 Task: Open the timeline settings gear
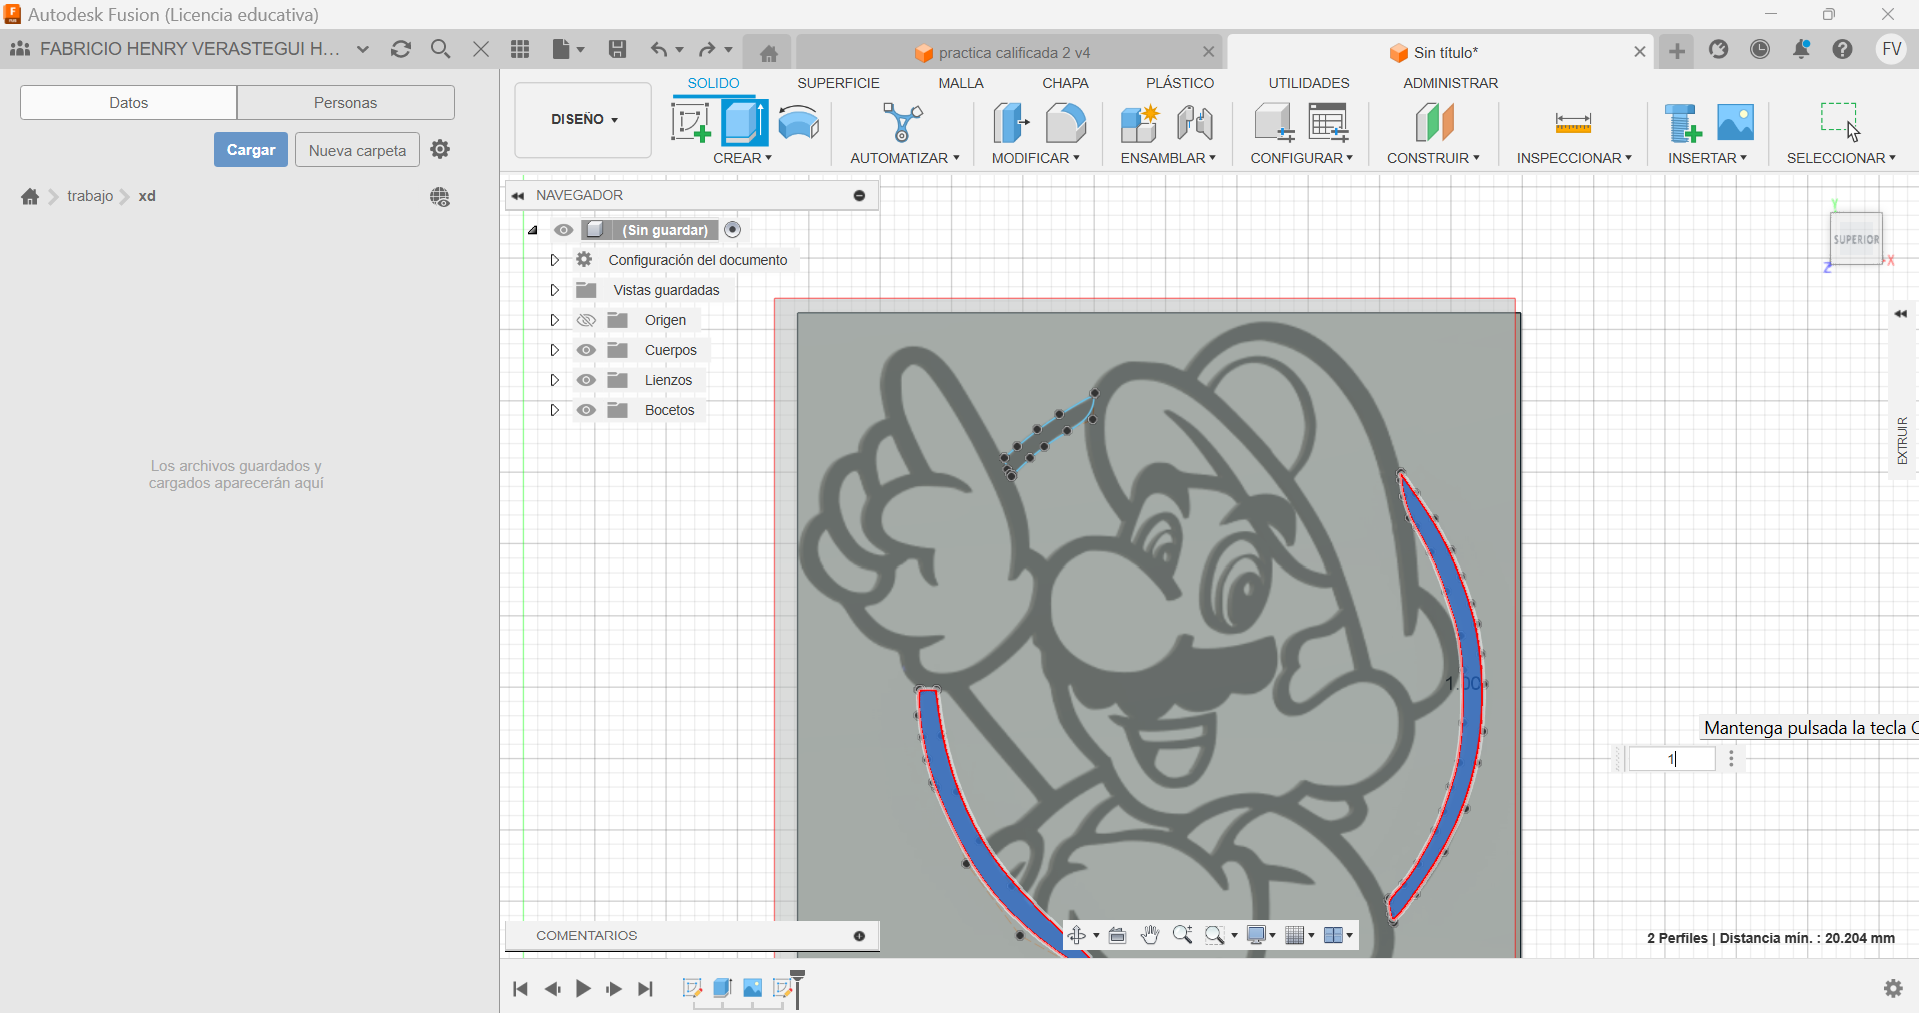1893,988
